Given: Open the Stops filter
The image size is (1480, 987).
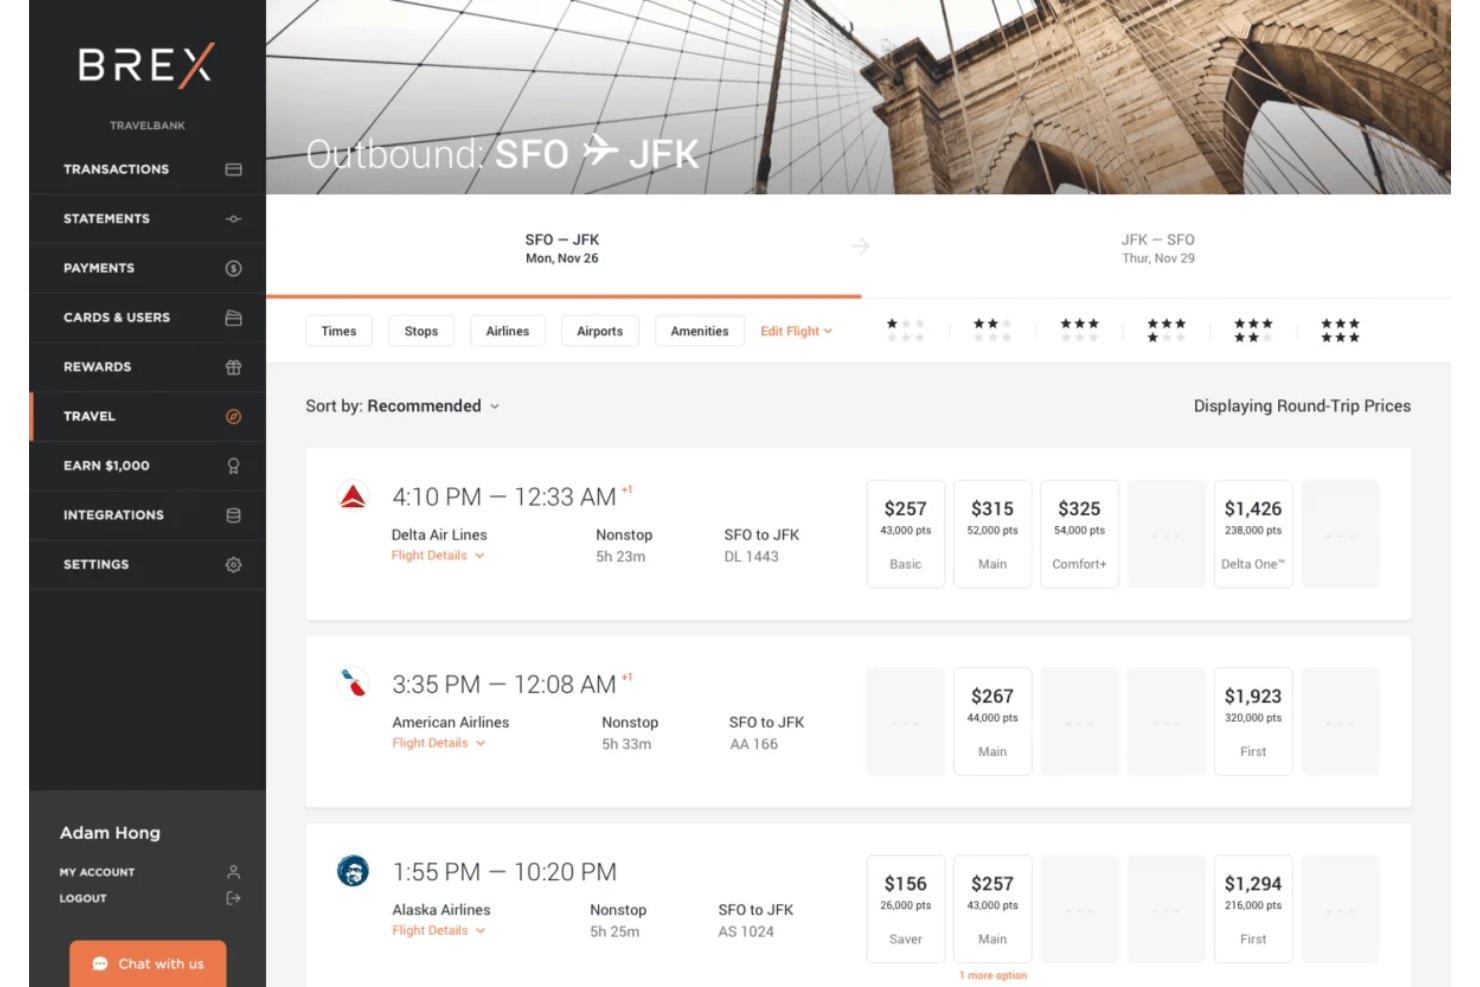Looking at the screenshot, I should (x=421, y=331).
